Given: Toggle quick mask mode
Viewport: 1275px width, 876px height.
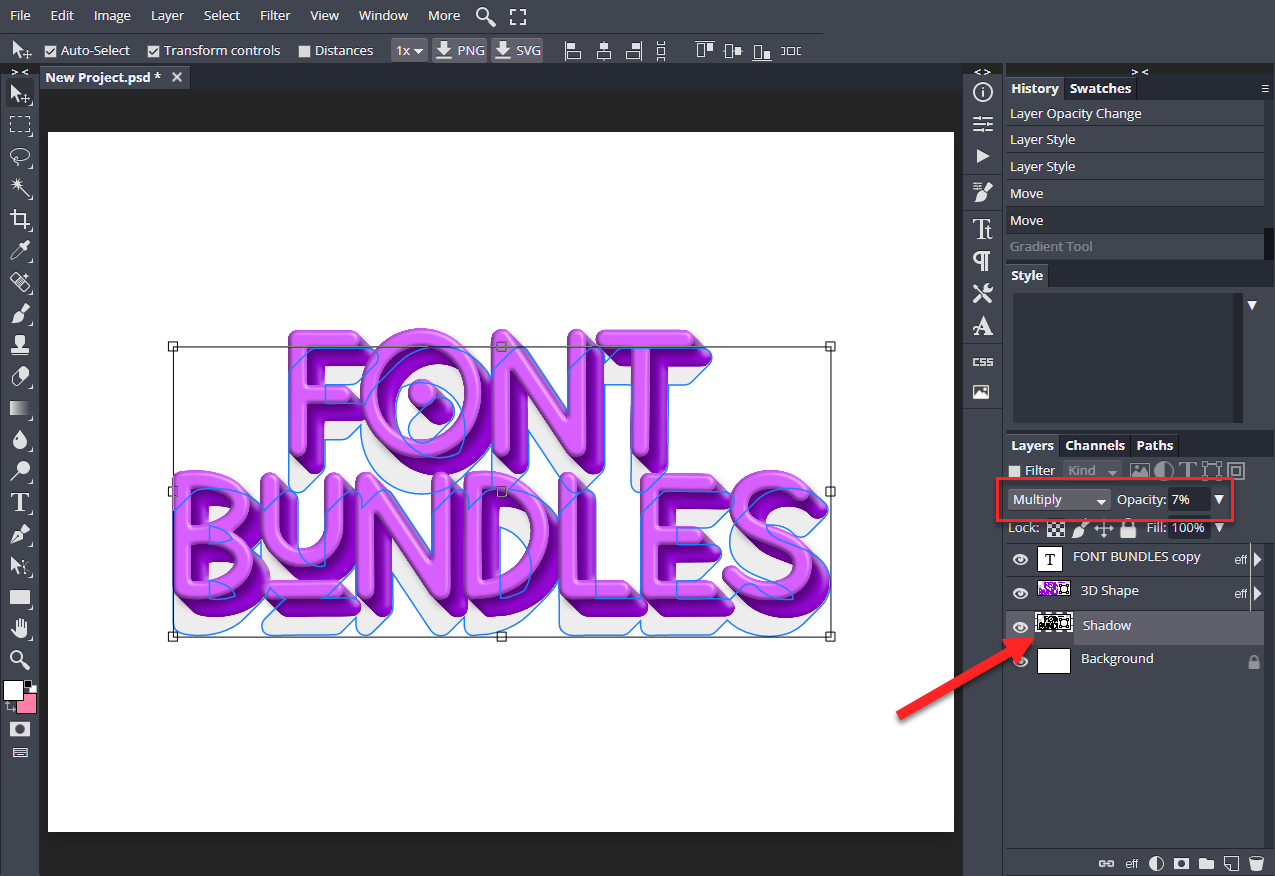Looking at the screenshot, I should (x=19, y=729).
